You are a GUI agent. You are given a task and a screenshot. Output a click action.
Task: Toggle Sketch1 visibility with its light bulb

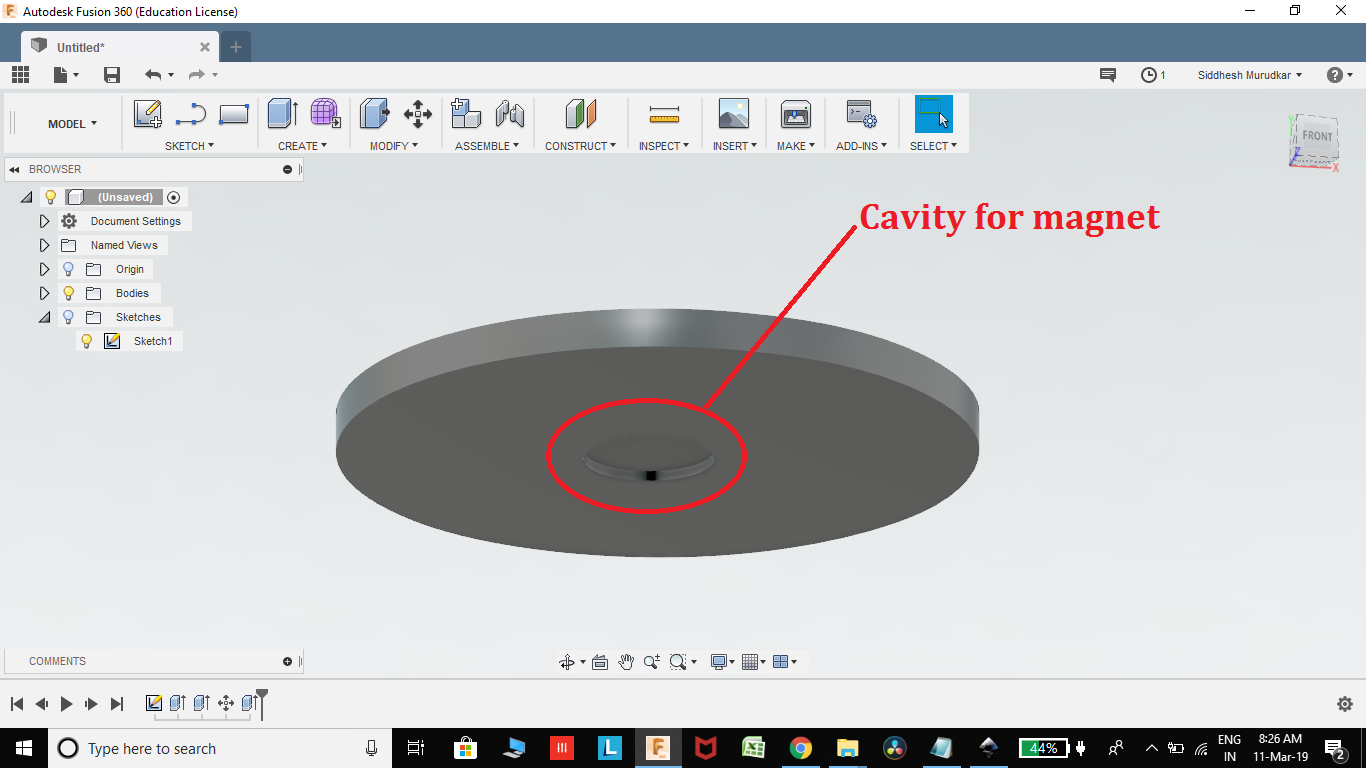[x=87, y=341]
